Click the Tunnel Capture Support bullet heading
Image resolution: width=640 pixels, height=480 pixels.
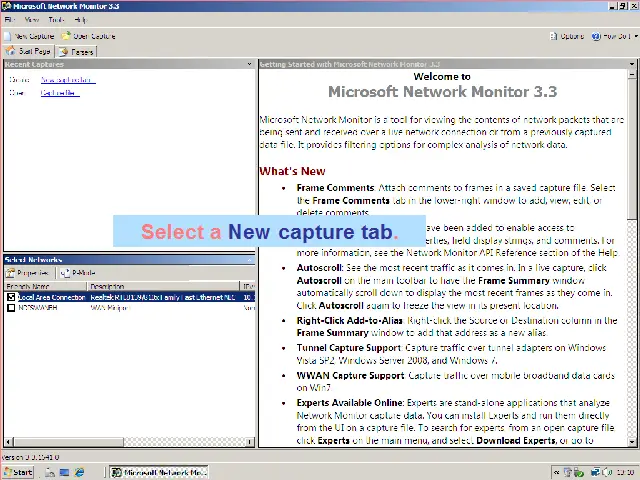pyautogui.click(x=349, y=348)
